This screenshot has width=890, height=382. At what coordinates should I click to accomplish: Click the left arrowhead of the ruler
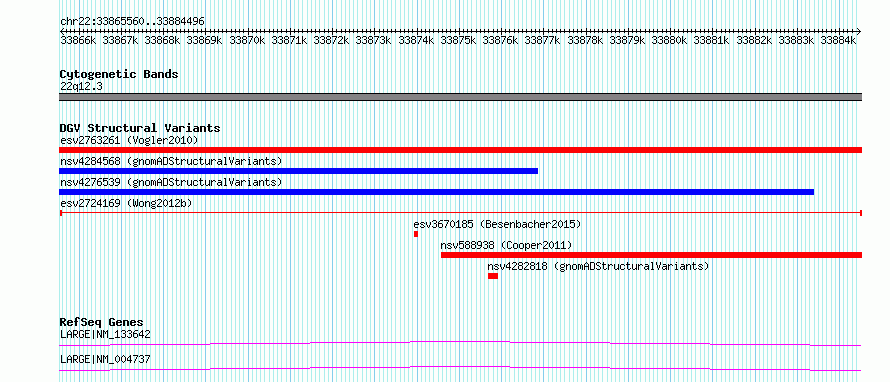tap(62, 31)
